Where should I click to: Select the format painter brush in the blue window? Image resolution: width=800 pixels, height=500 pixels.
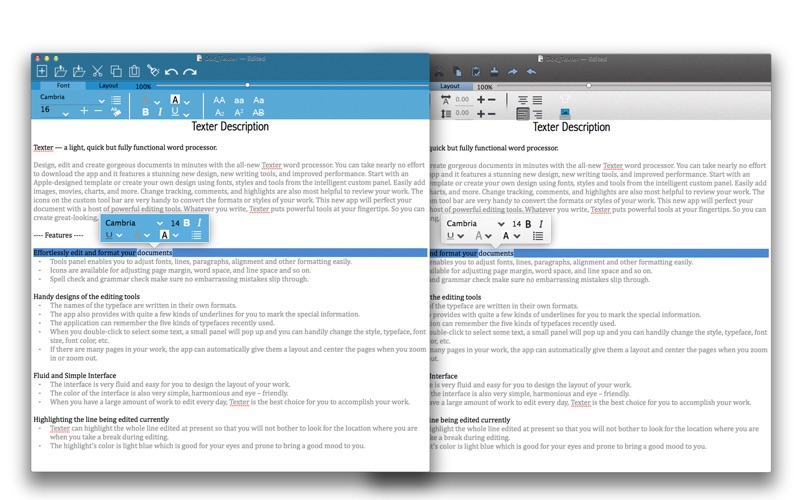tap(153, 70)
